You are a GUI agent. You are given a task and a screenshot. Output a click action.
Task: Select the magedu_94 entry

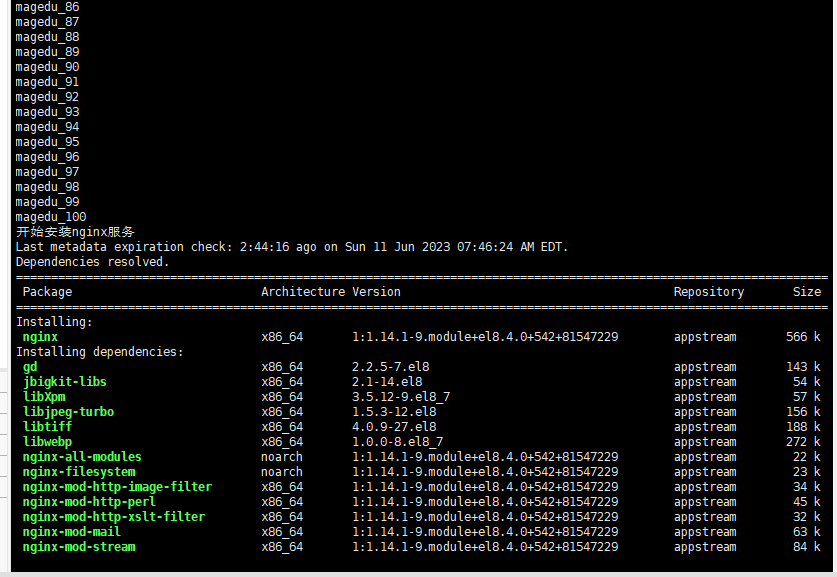click(x=48, y=127)
